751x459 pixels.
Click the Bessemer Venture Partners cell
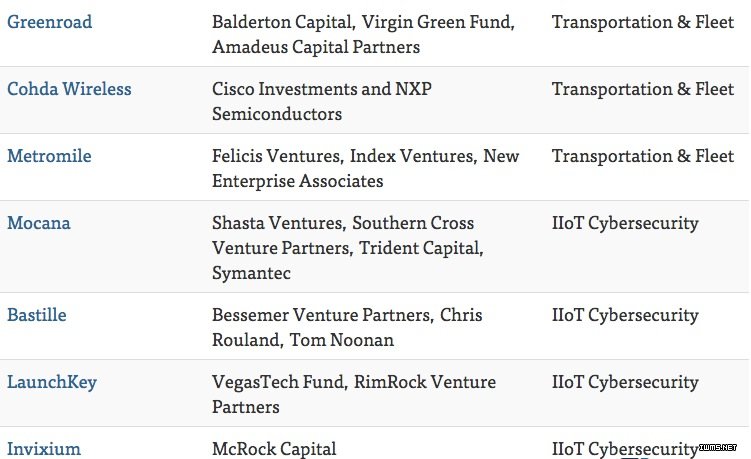(347, 328)
